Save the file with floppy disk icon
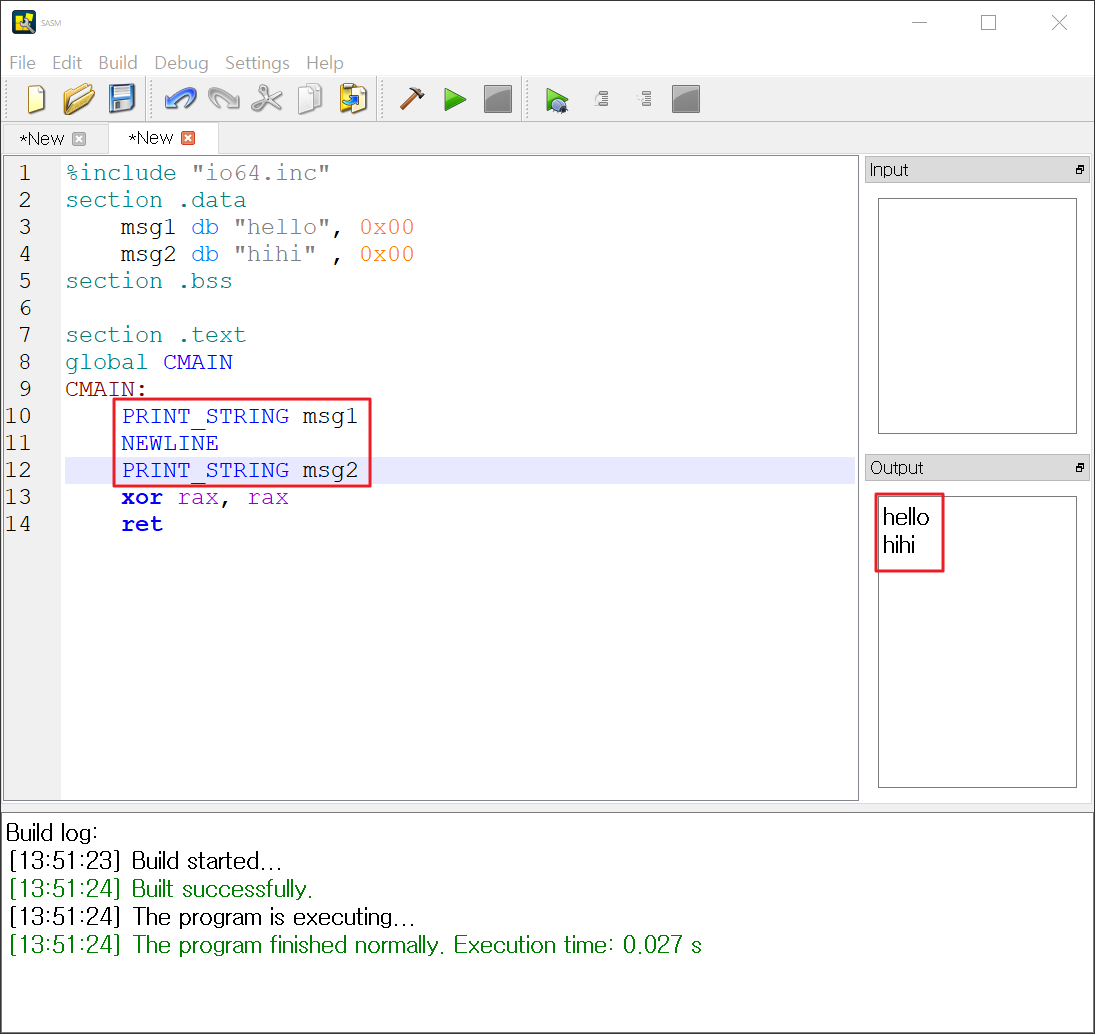Image resolution: width=1095 pixels, height=1034 pixels. 122,99
